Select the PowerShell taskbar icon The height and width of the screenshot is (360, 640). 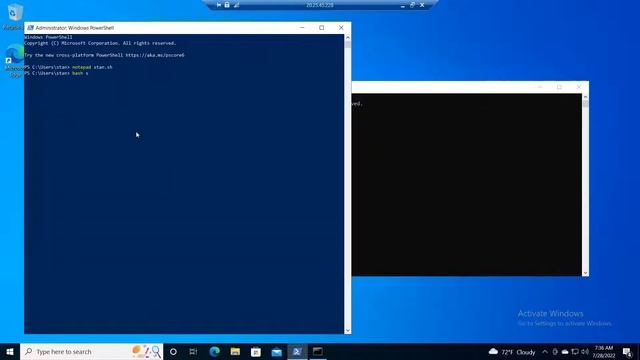pos(297,351)
